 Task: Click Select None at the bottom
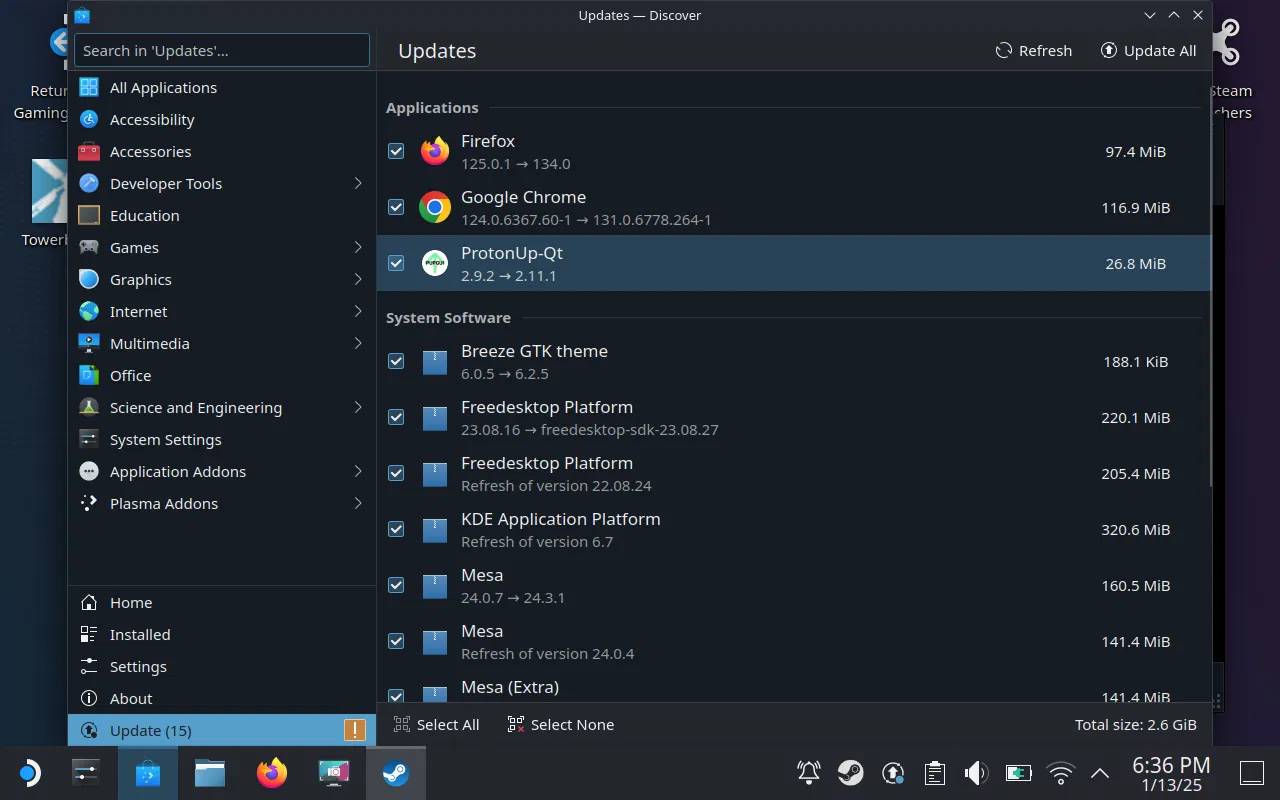click(x=561, y=725)
